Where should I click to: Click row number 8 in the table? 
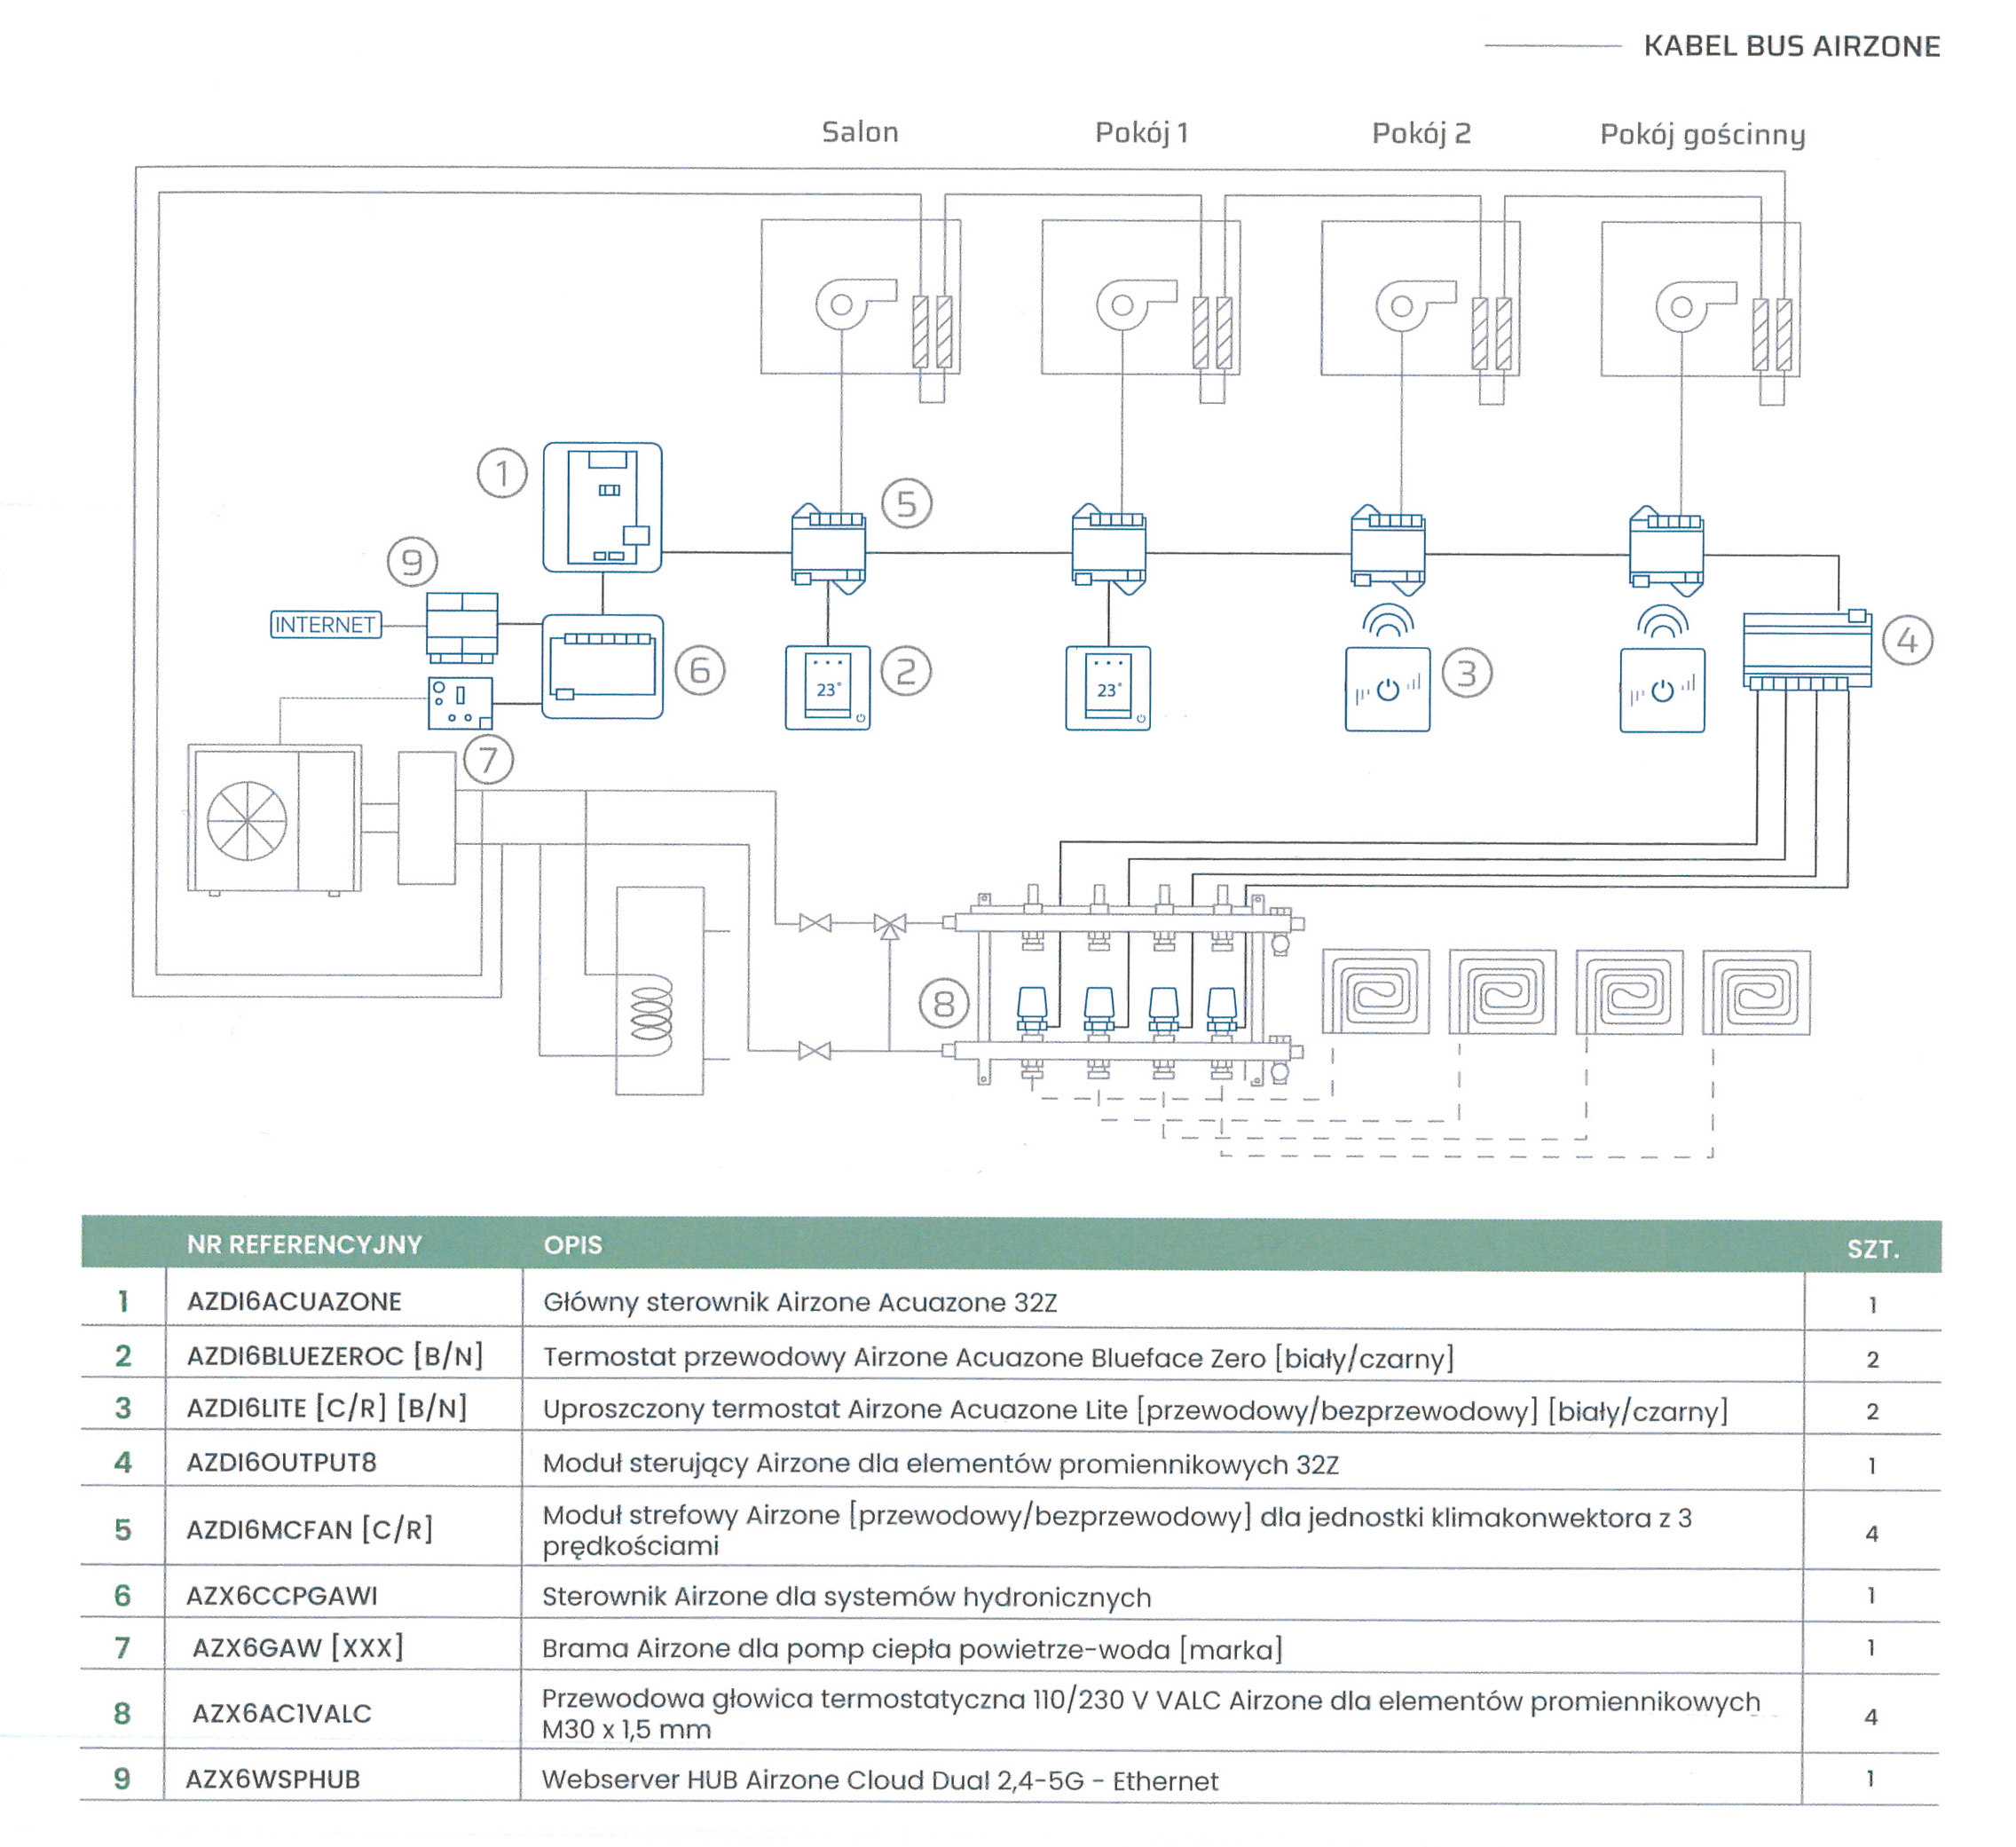tap(122, 1713)
